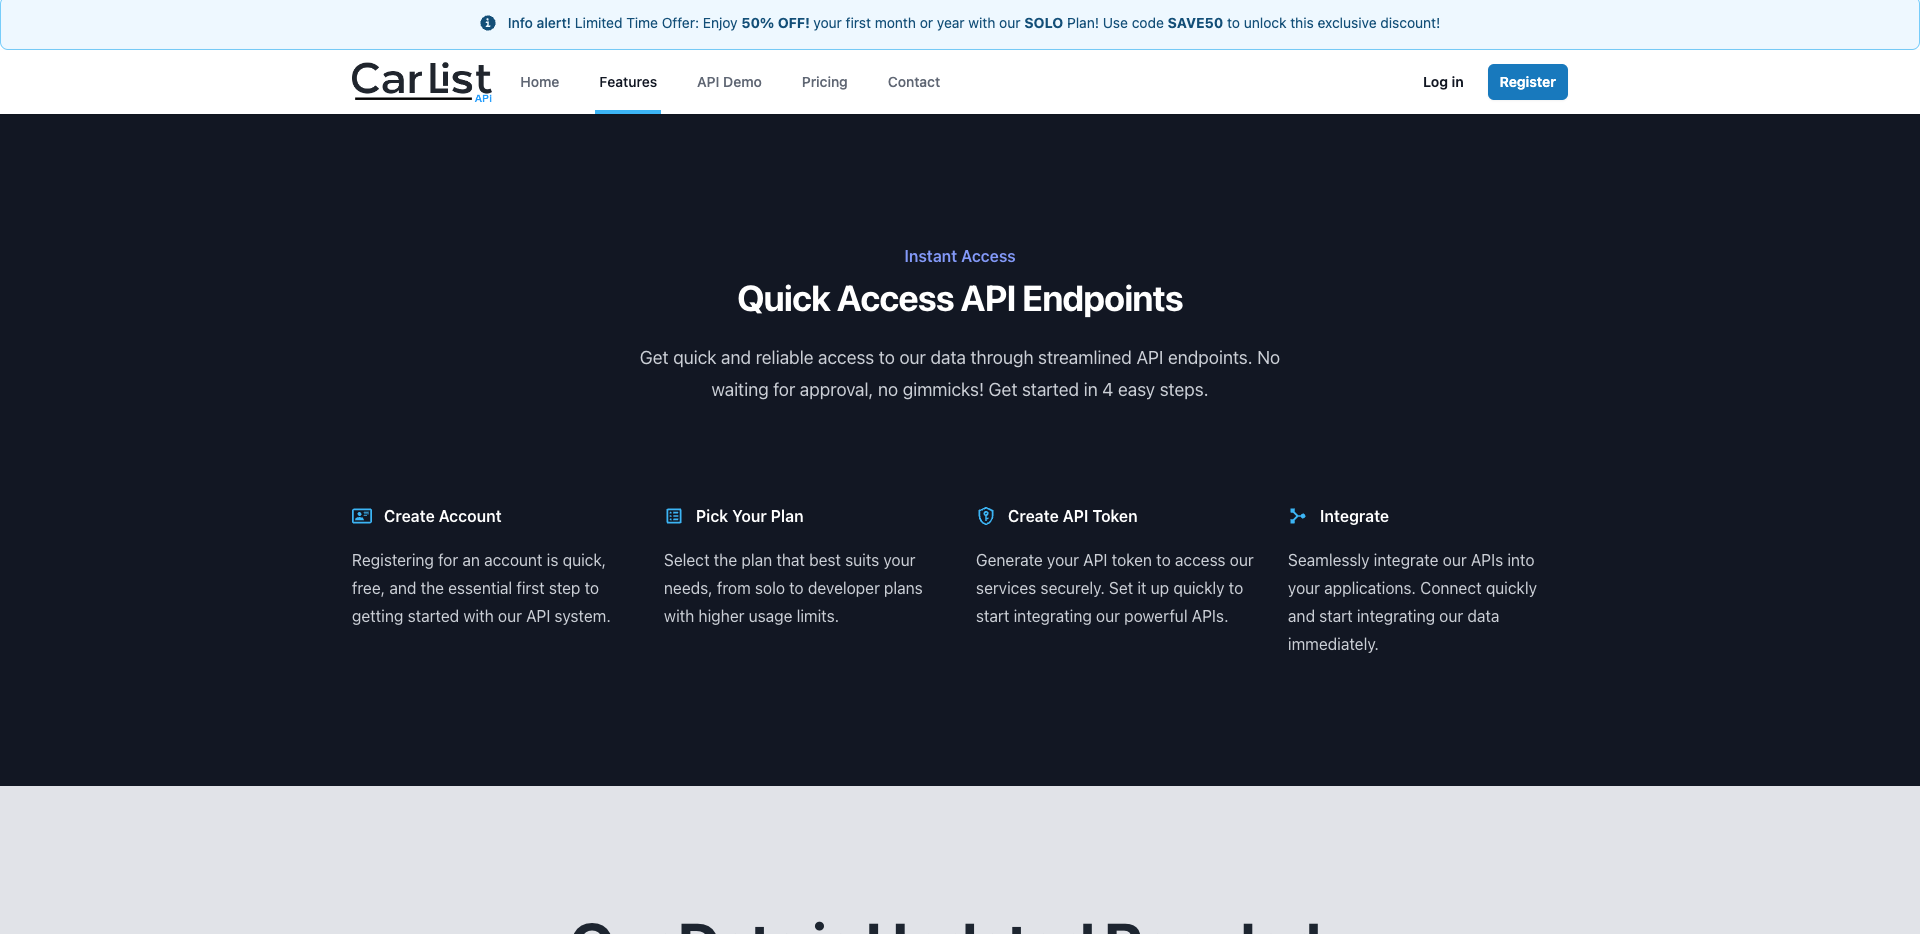Select the Features nav tab

628,82
